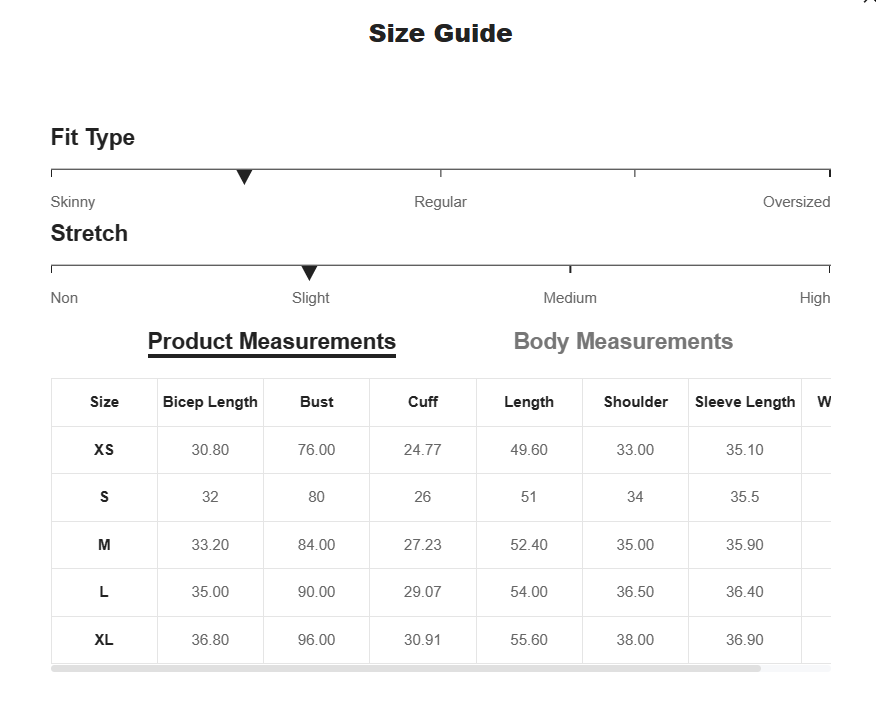The image size is (876, 721).
Task: Click the High label on Stretch scale
Action: point(815,298)
